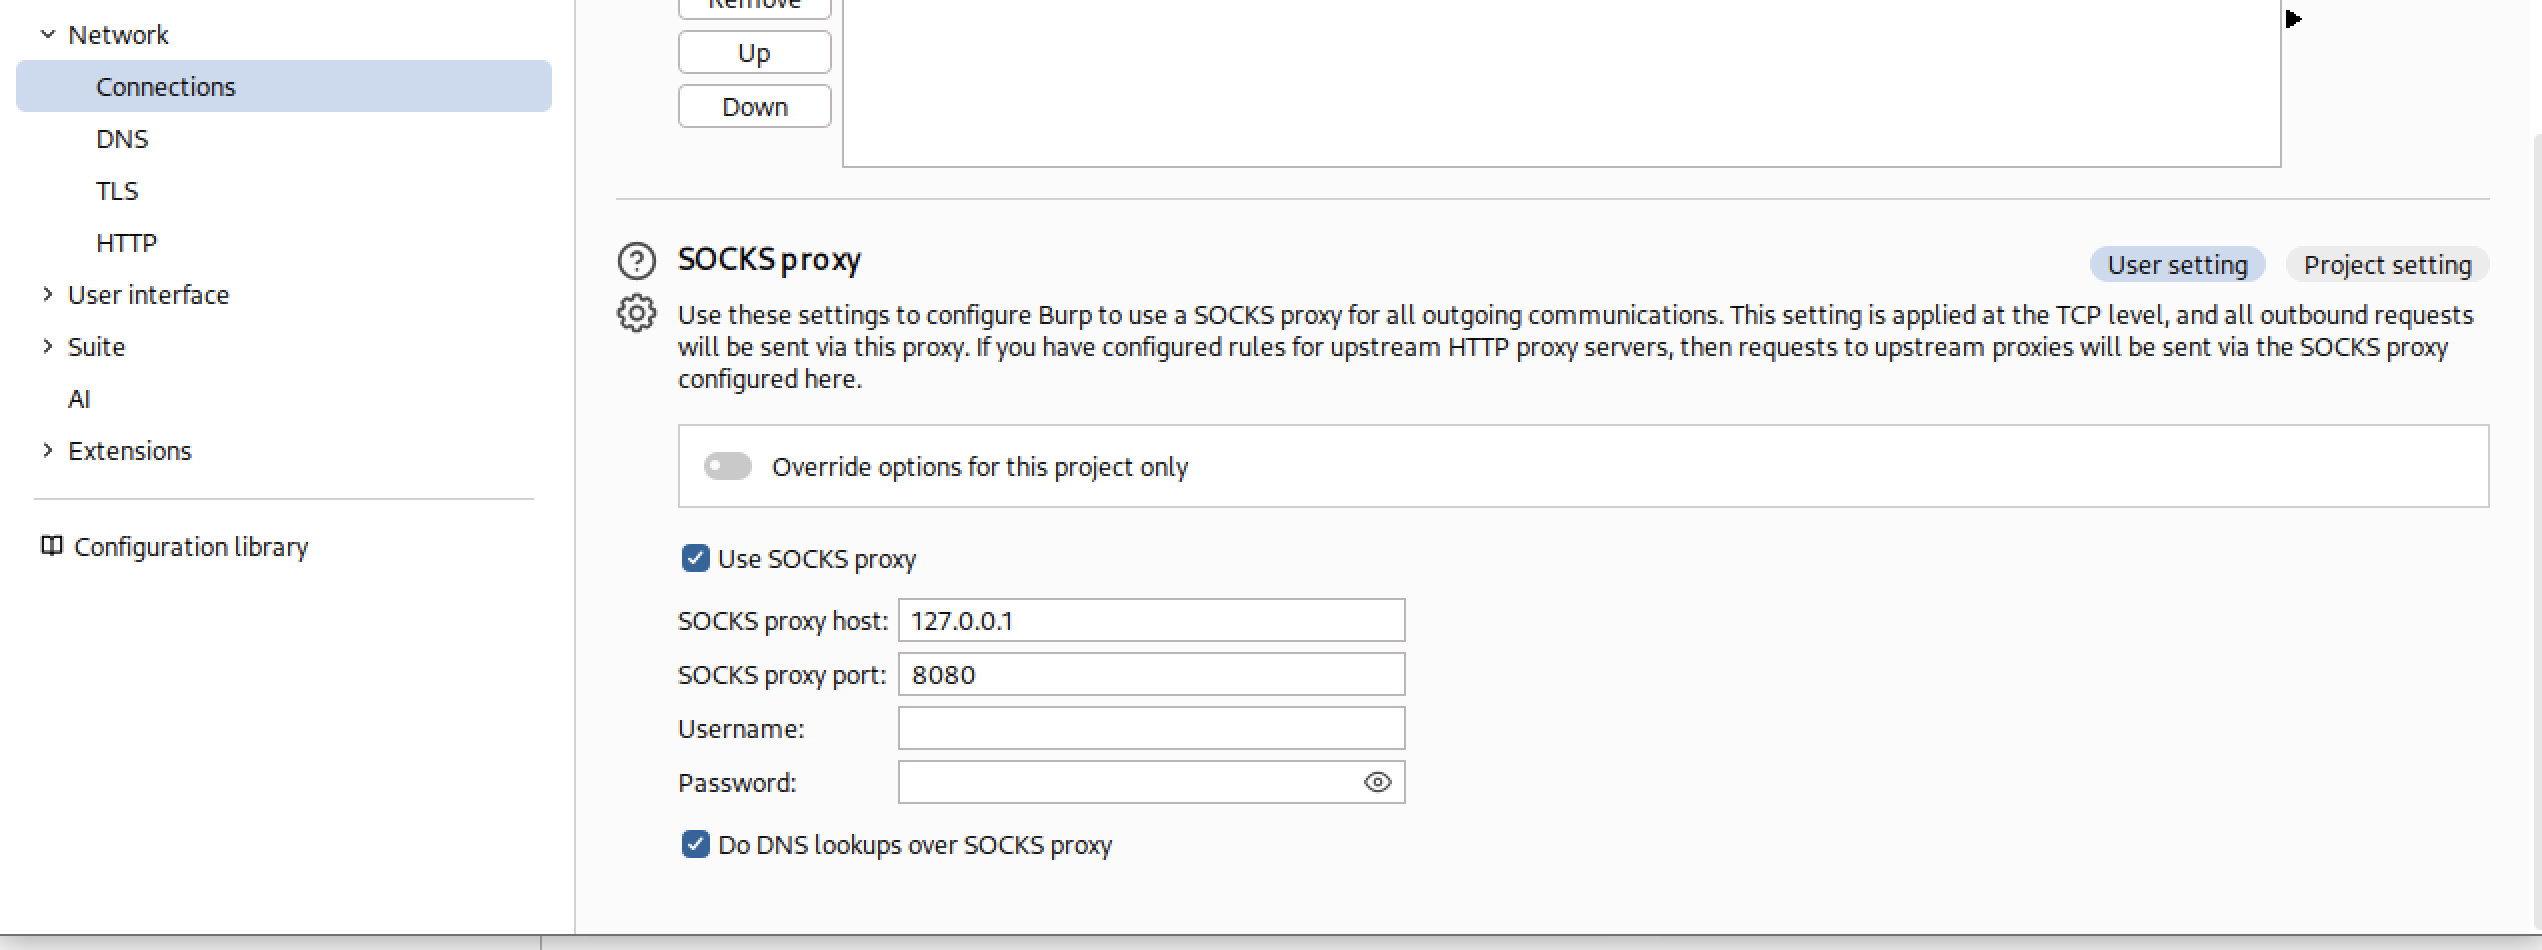This screenshot has height=950, width=2542.
Task: Uncheck Use SOCKS proxy checkbox
Action: tap(695, 558)
